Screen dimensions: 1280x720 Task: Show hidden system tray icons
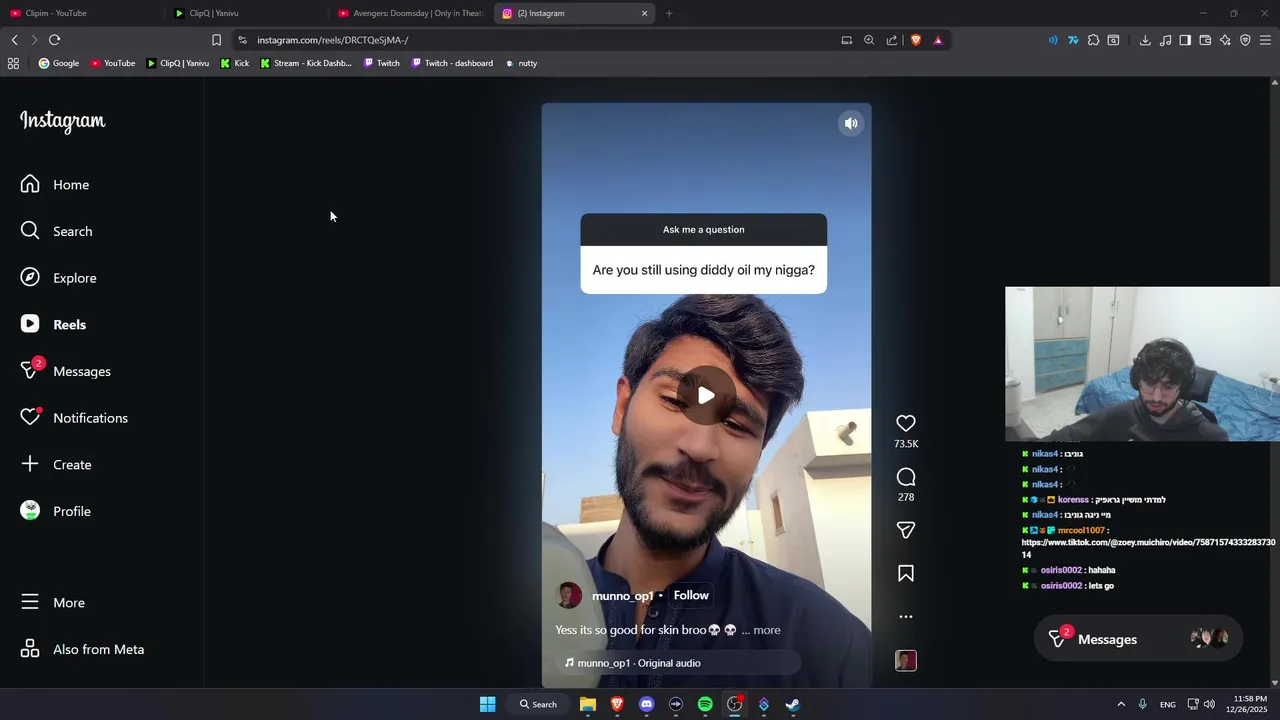pyautogui.click(x=1121, y=704)
